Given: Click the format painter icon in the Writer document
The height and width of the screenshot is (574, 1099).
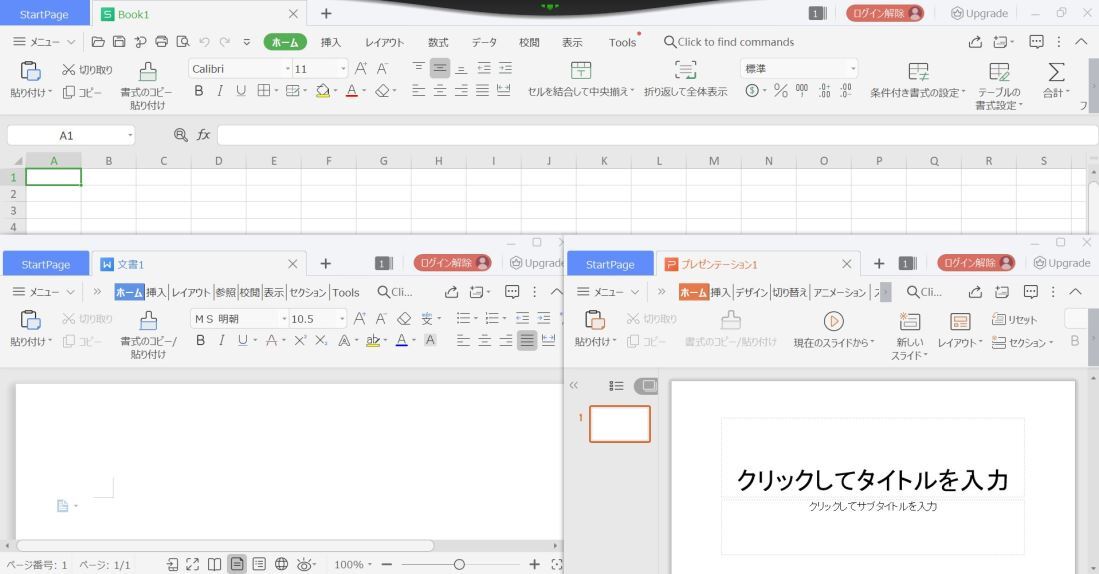Looking at the screenshot, I should (x=147, y=320).
